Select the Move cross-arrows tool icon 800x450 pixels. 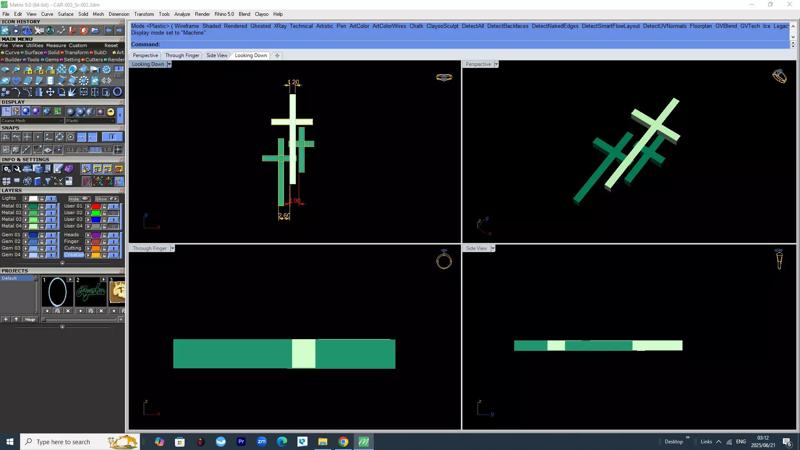click(50, 92)
